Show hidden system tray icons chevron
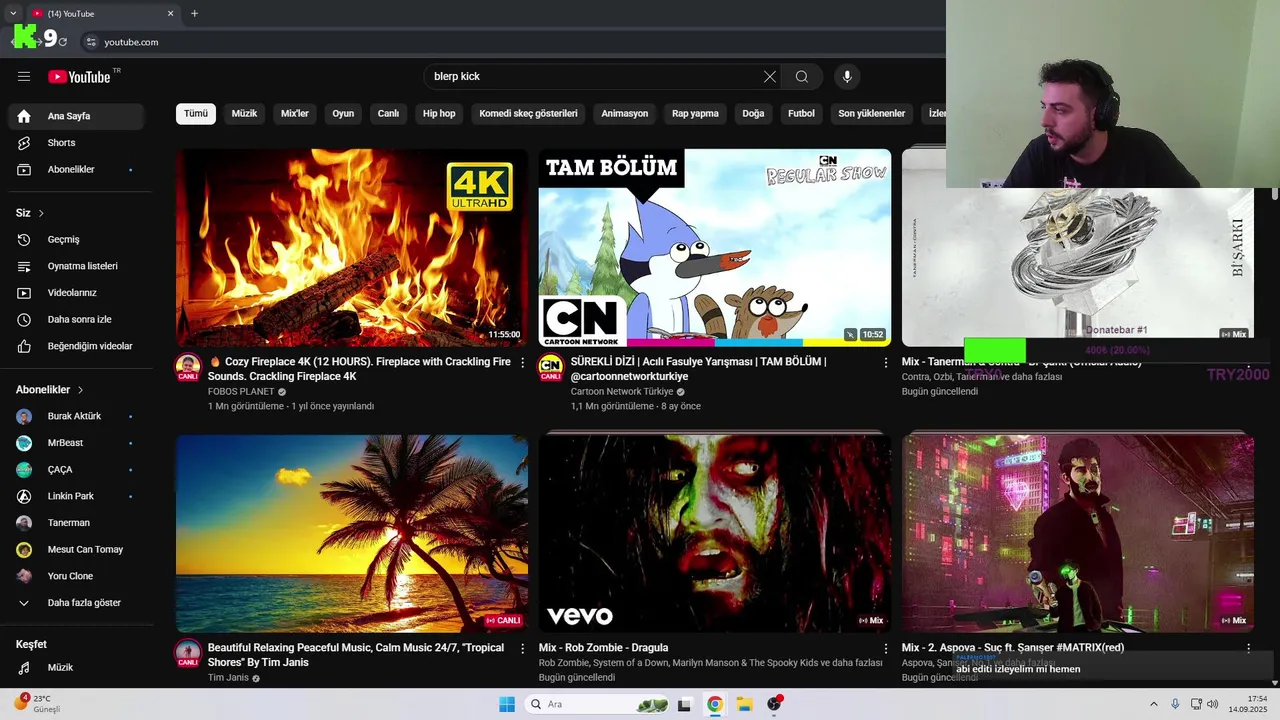This screenshot has width=1280, height=720. click(x=1153, y=704)
